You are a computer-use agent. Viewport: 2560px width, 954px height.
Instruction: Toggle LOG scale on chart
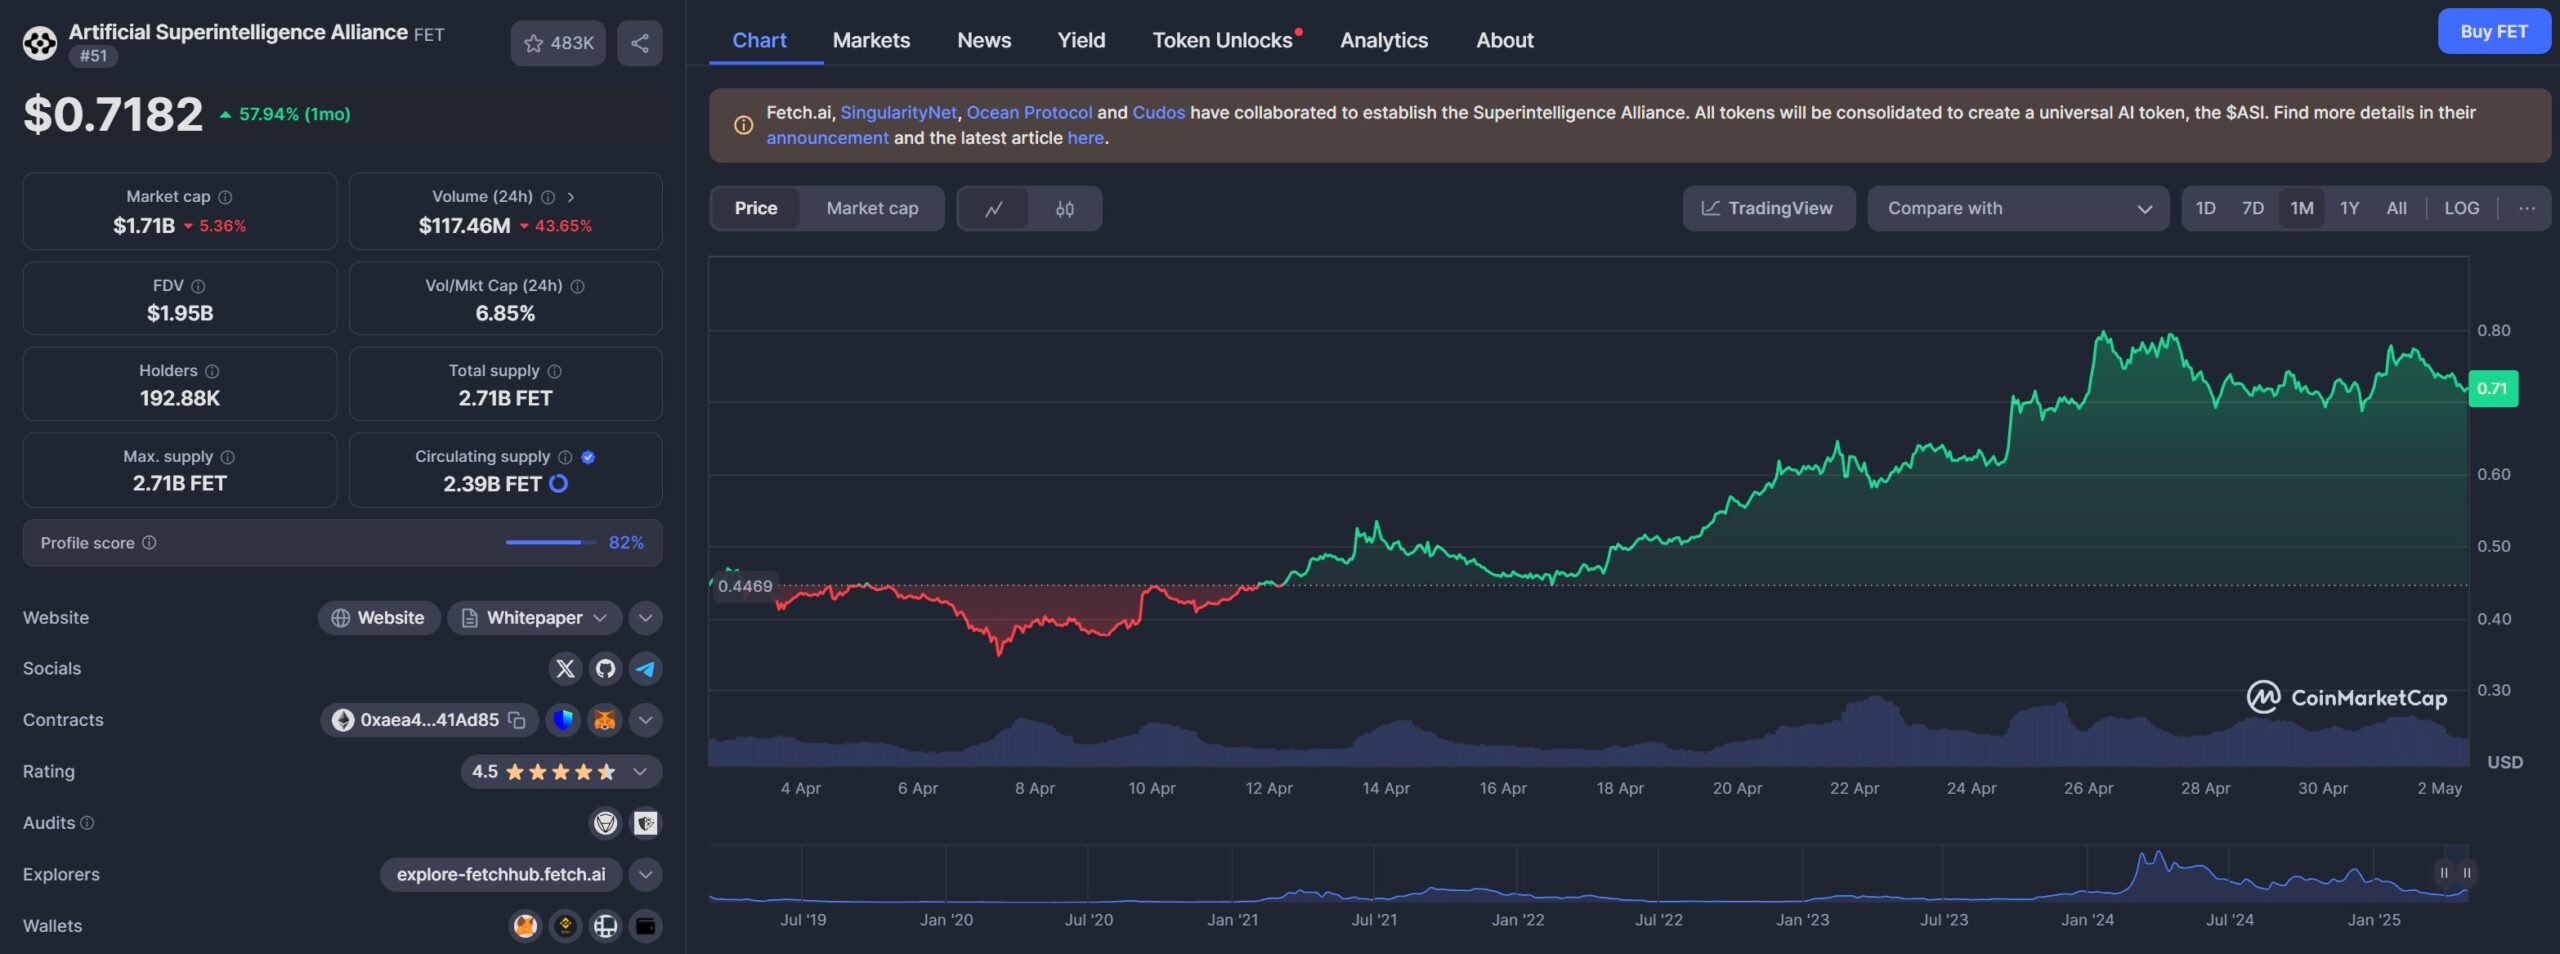tap(2461, 208)
